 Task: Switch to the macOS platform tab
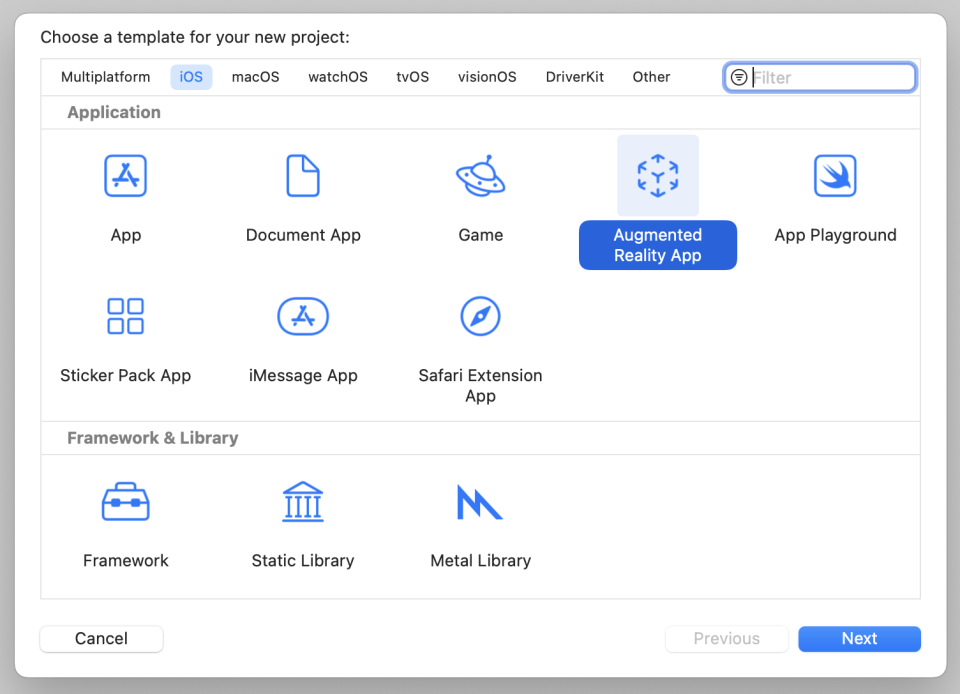[255, 77]
